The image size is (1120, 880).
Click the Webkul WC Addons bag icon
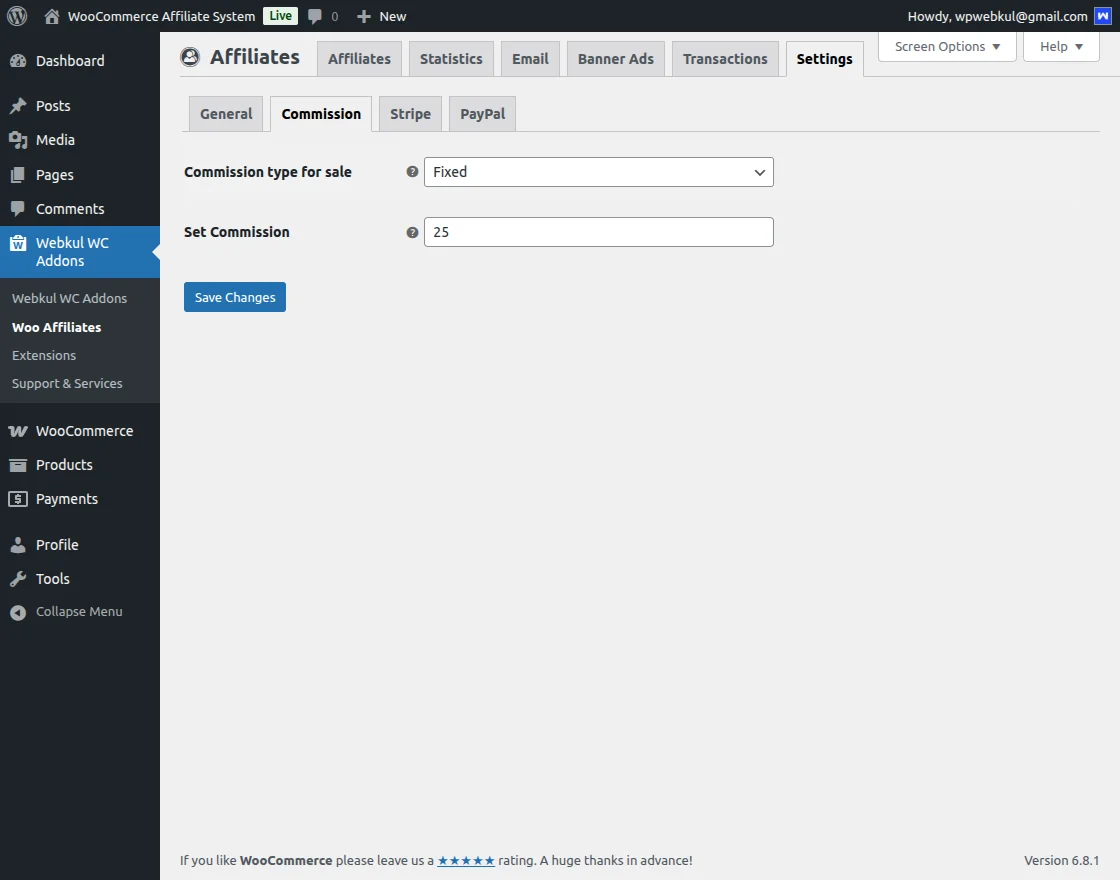point(18,243)
